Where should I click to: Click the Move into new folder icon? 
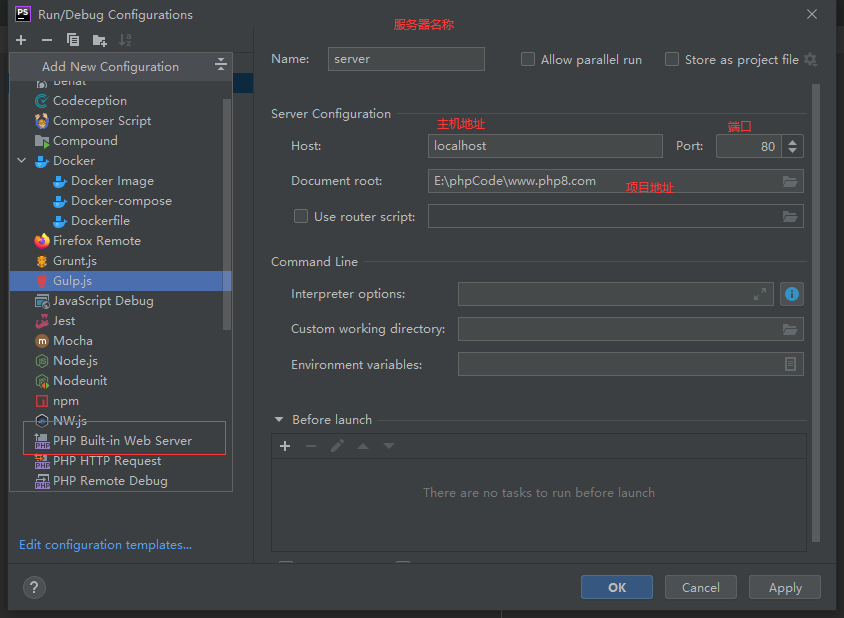99,40
